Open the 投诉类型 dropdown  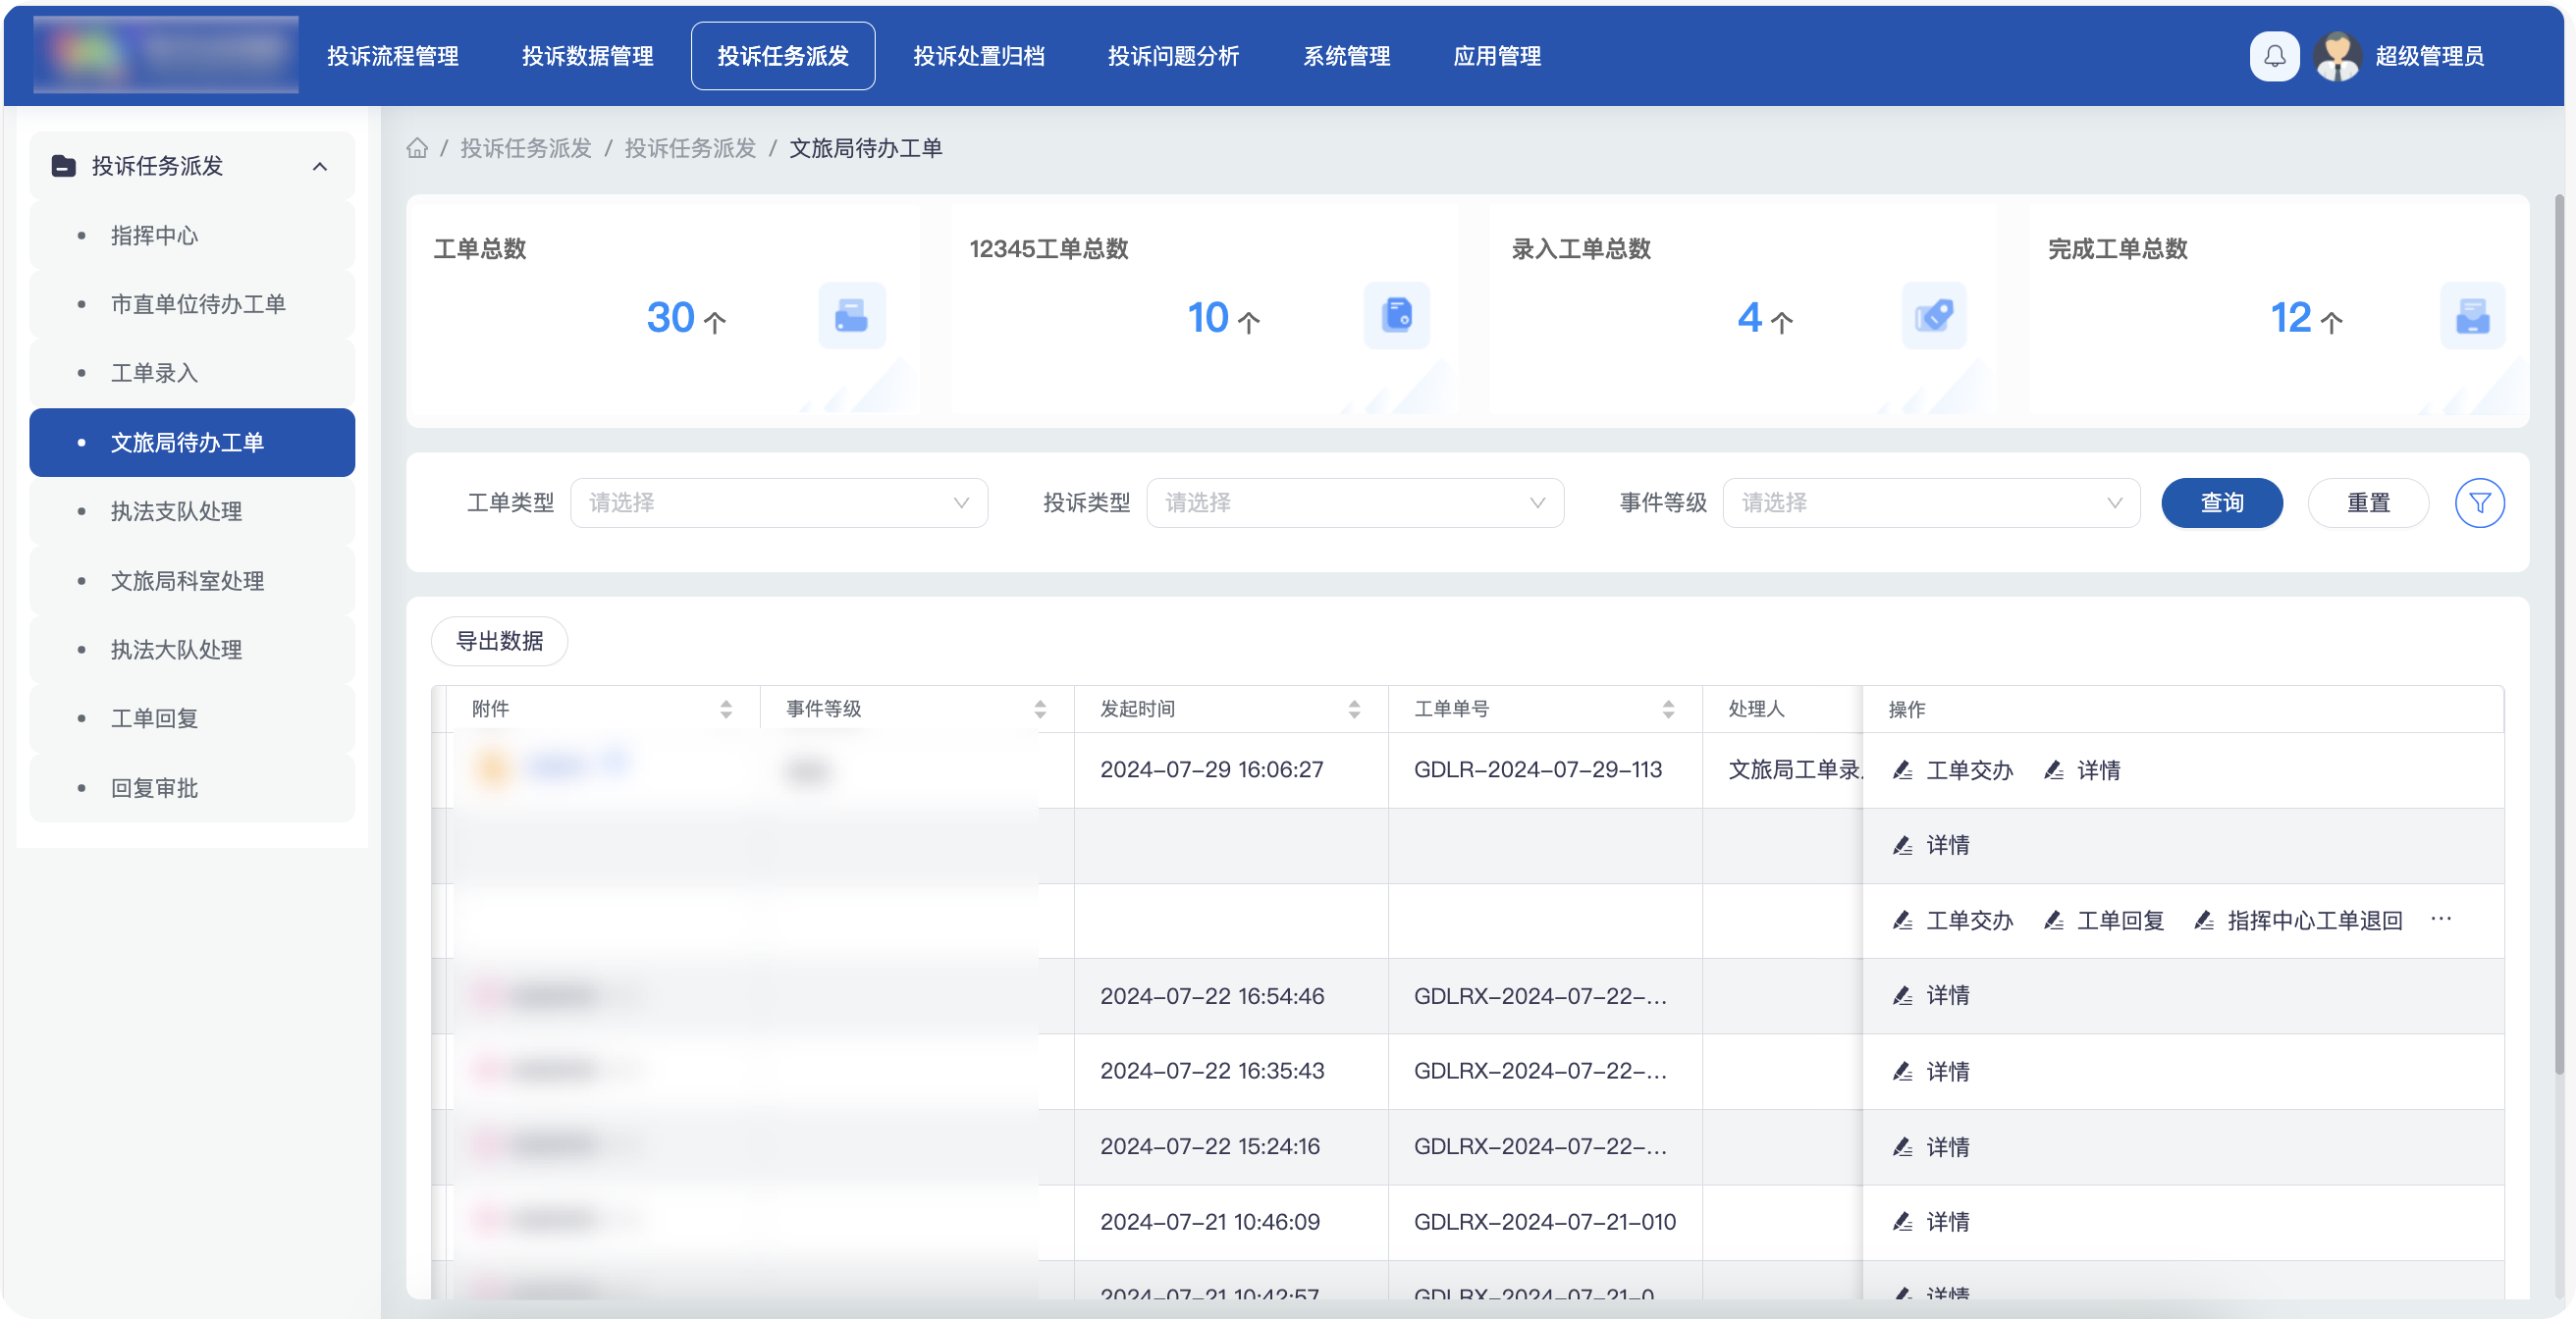pyautogui.click(x=1354, y=503)
